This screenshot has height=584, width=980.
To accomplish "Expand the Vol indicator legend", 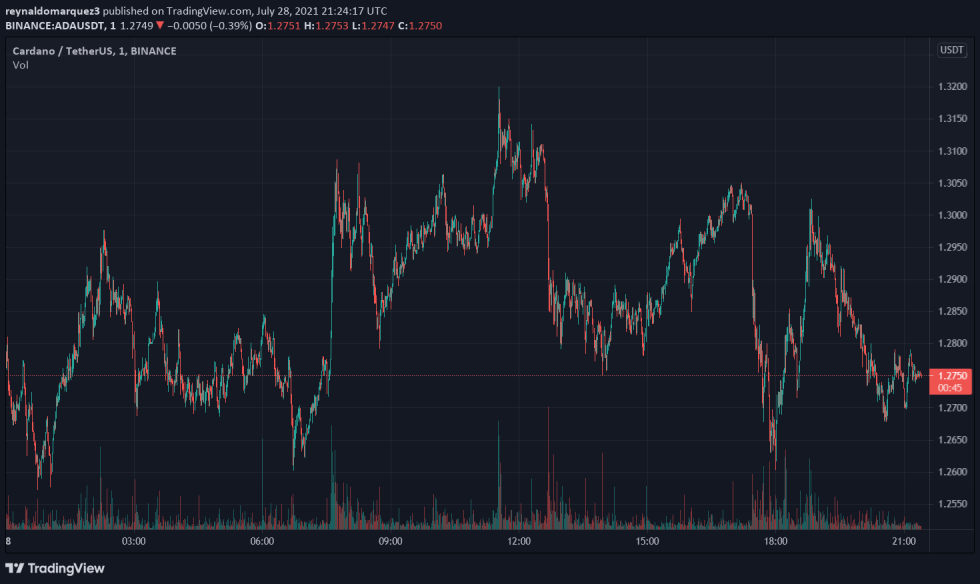I will tap(20, 65).
